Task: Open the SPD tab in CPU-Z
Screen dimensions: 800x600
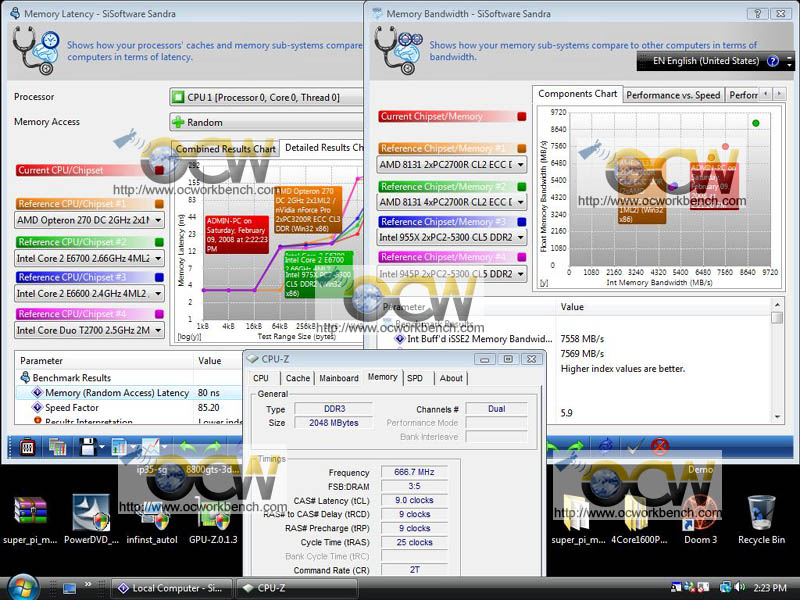Action: click(415, 378)
